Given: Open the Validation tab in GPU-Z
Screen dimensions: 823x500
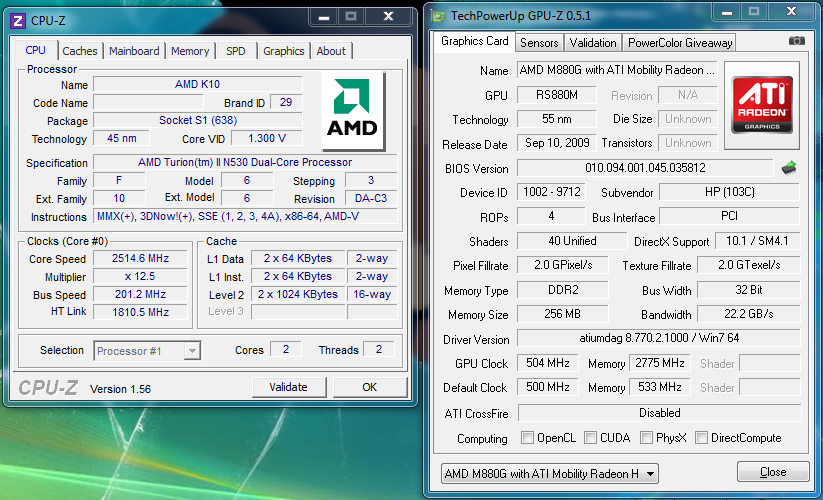Looking at the screenshot, I should [x=593, y=42].
